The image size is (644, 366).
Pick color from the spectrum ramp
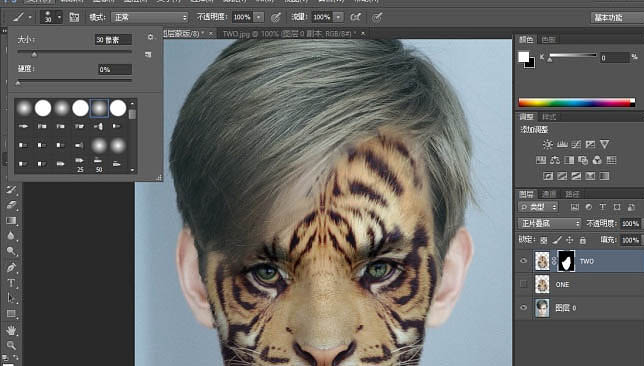tap(577, 103)
